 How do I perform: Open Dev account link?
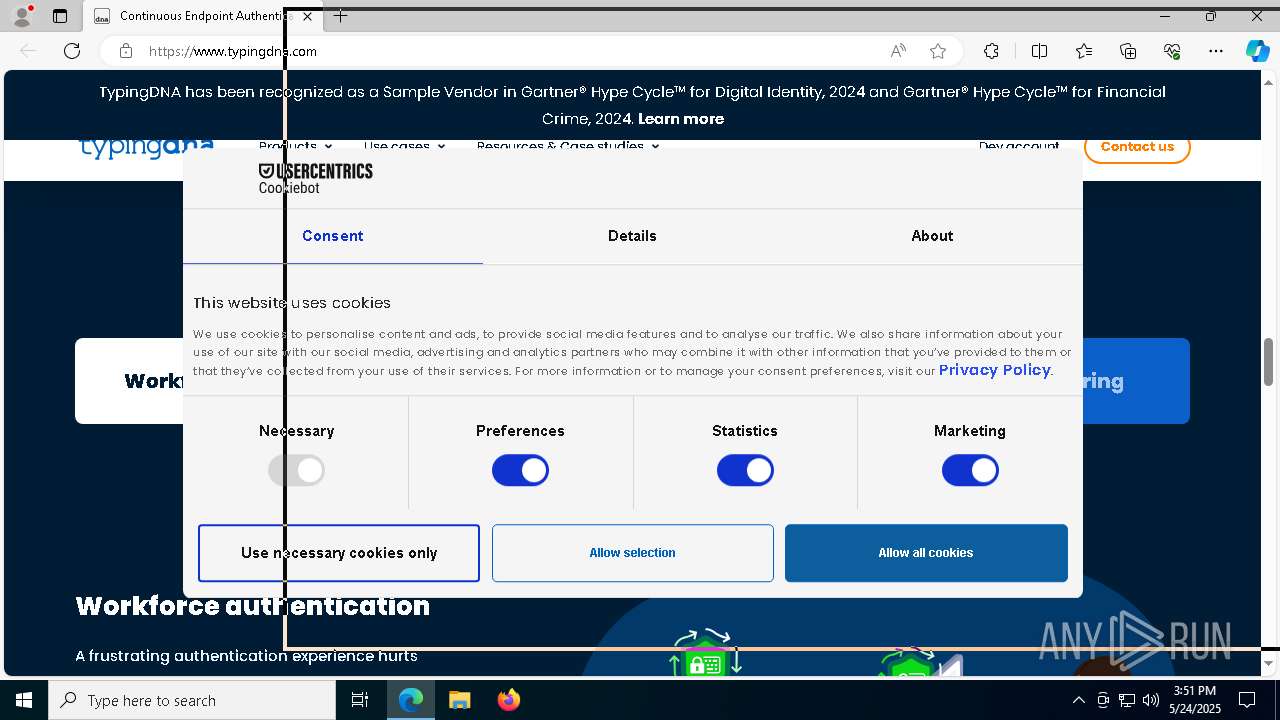click(x=1019, y=146)
